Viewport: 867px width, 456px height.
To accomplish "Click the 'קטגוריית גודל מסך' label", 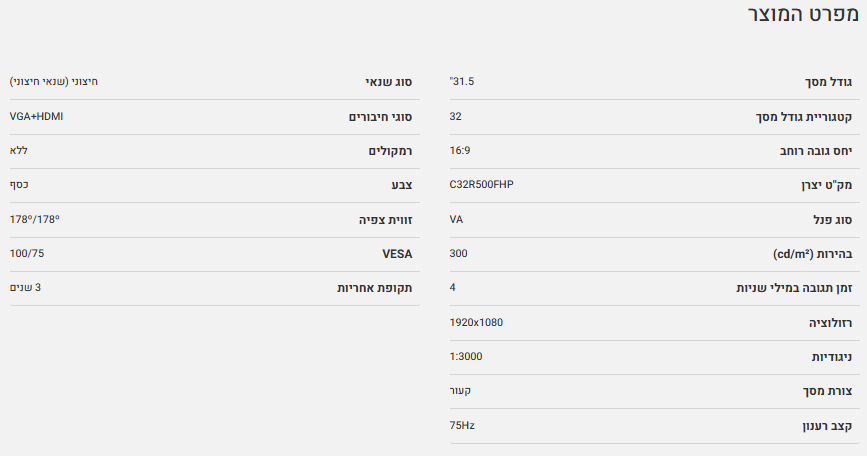I will (804, 117).
